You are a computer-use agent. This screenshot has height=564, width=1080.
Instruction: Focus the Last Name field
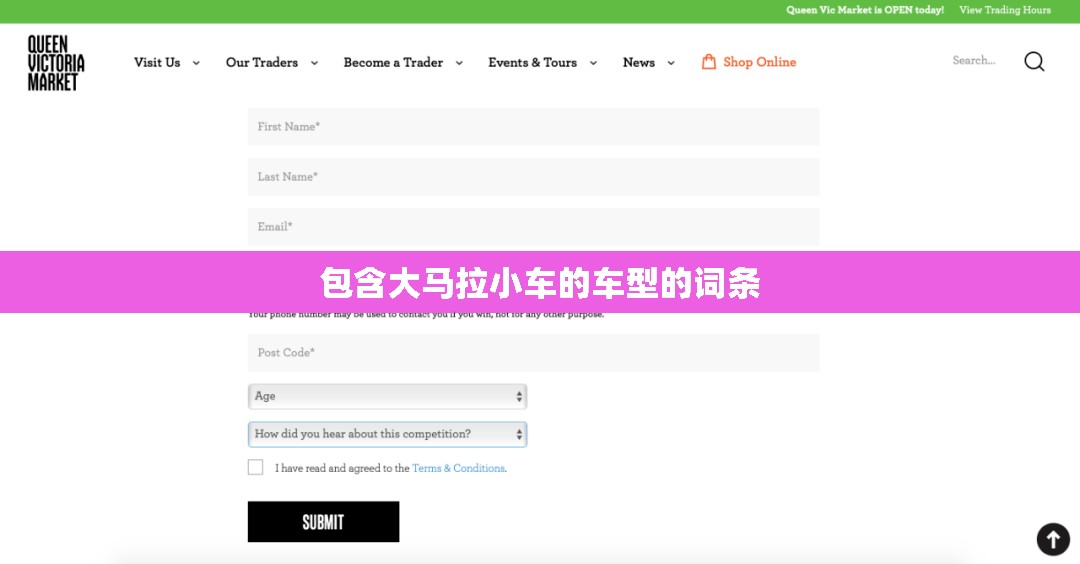(x=533, y=176)
